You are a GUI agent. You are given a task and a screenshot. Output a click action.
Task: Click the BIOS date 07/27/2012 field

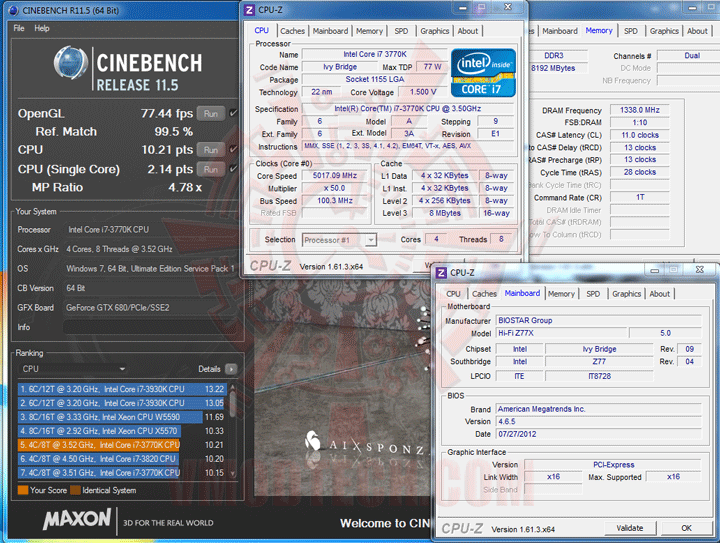pos(599,434)
